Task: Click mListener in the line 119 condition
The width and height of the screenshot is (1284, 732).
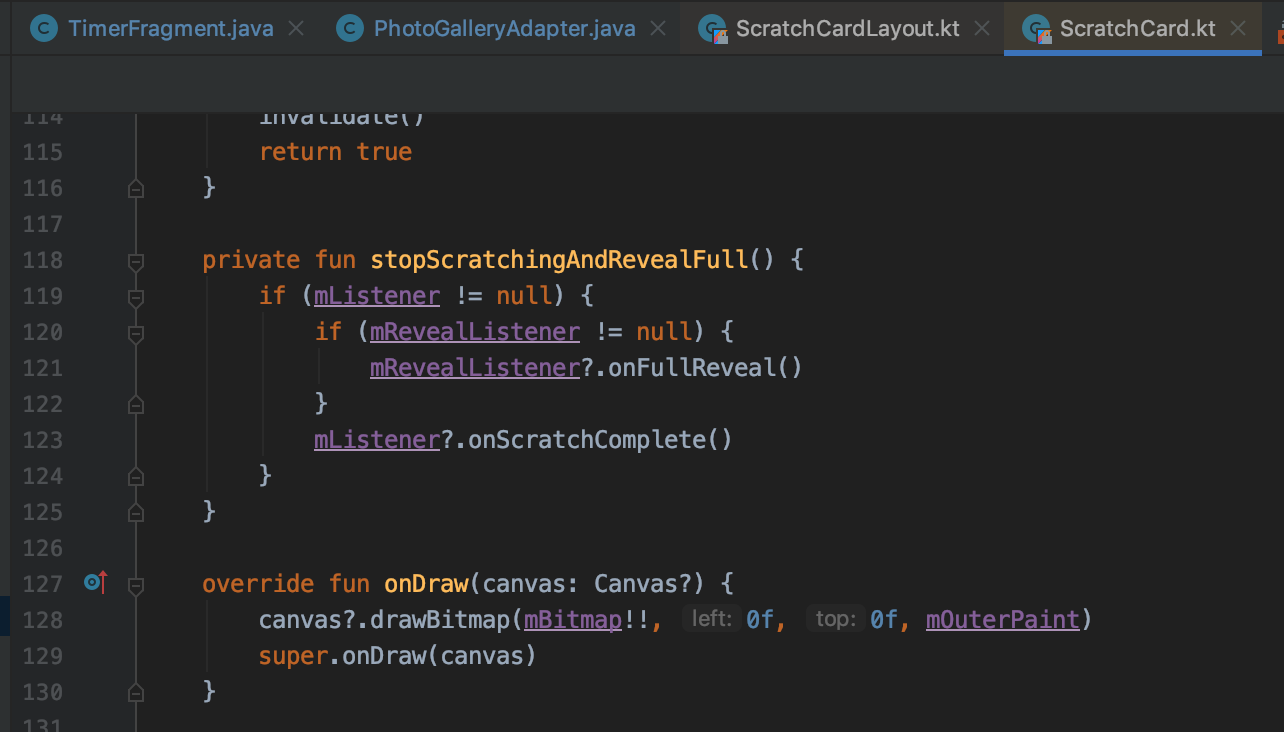Action: (x=377, y=296)
